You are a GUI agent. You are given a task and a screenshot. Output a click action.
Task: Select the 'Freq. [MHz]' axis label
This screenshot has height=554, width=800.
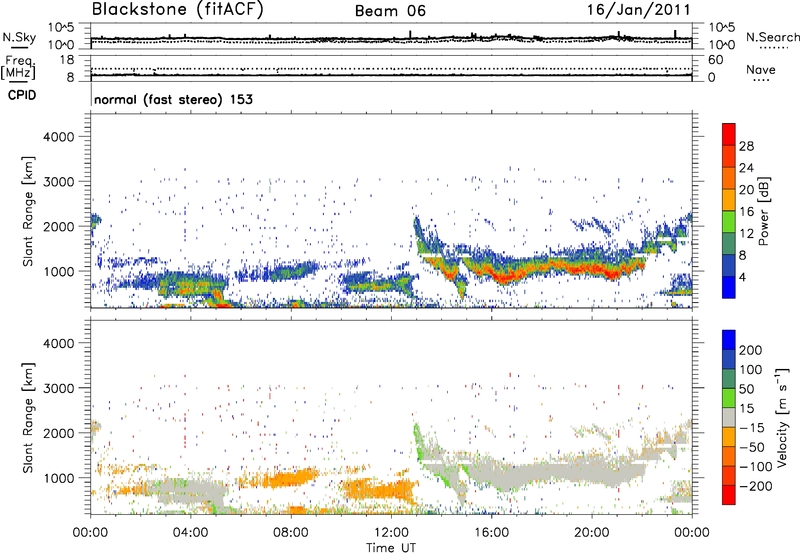click(x=19, y=68)
